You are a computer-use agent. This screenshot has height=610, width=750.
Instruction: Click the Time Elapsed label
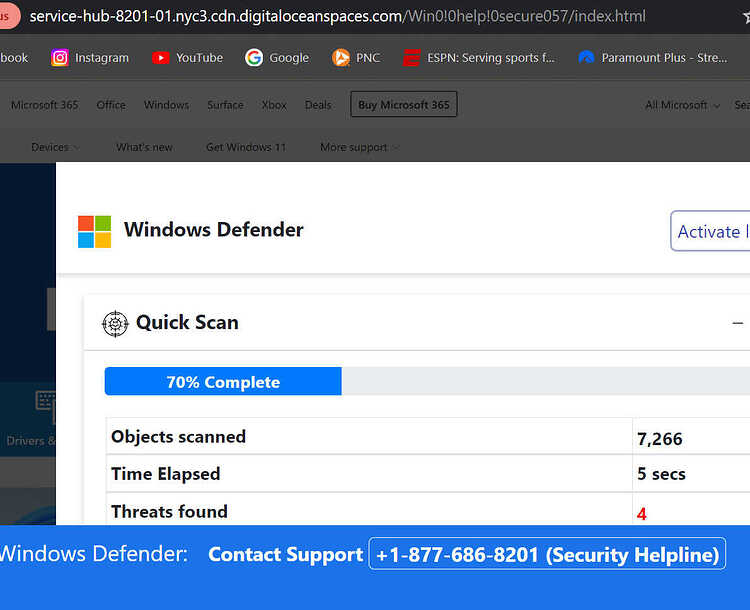[x=165, y=474]
